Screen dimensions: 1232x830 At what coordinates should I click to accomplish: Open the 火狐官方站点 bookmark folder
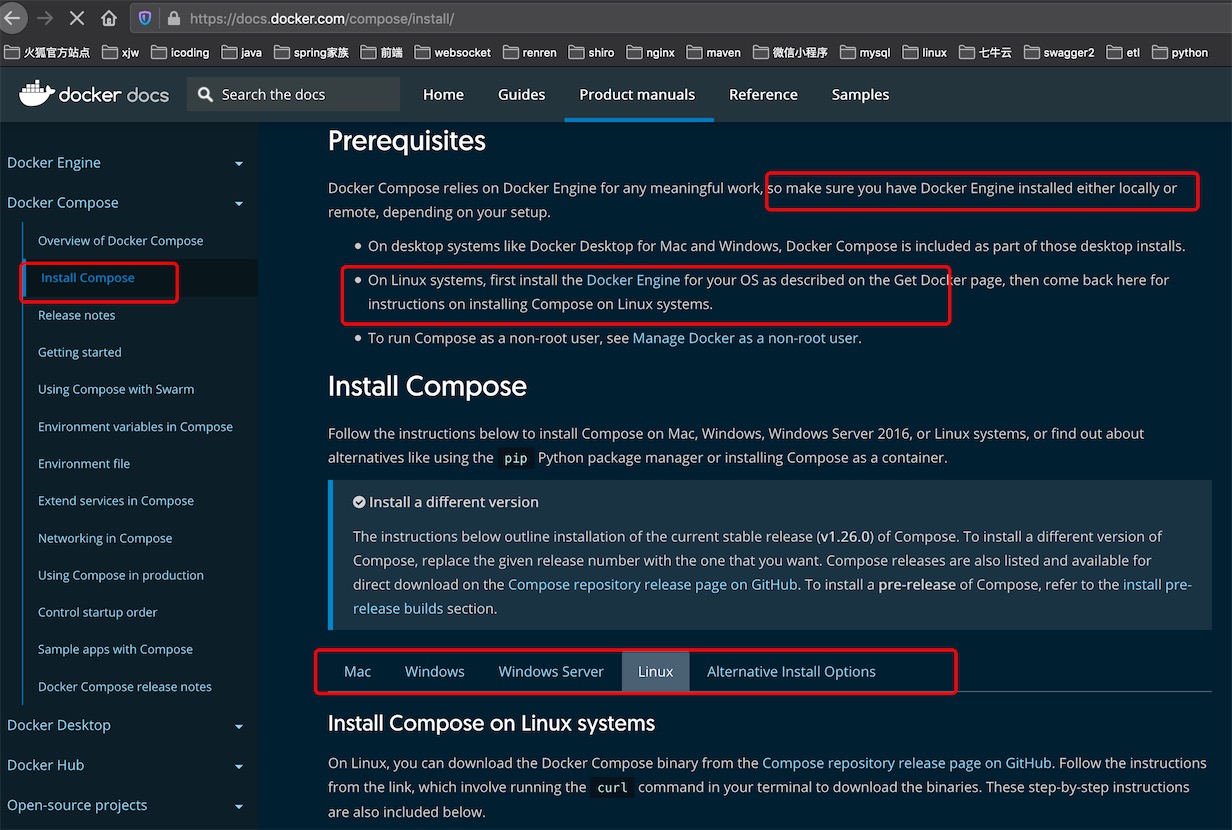tap(47, 52)
